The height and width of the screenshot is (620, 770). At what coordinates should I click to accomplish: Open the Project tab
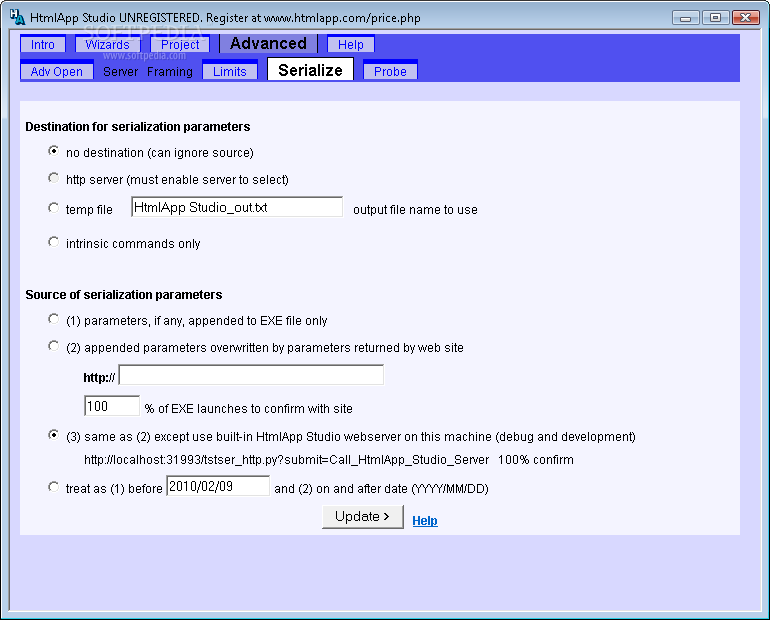(x=180, y=44)
